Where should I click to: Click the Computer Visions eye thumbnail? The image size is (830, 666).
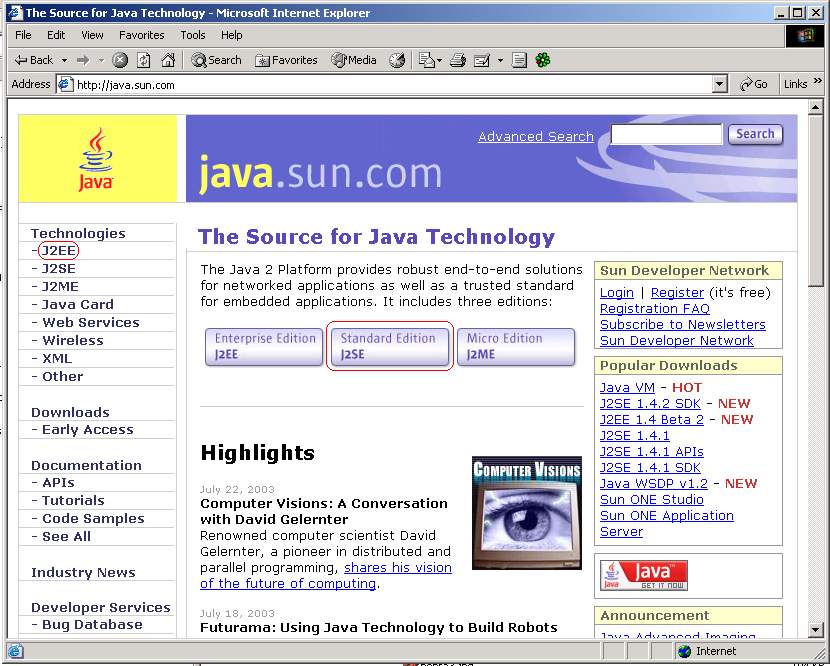click(527, 513)
